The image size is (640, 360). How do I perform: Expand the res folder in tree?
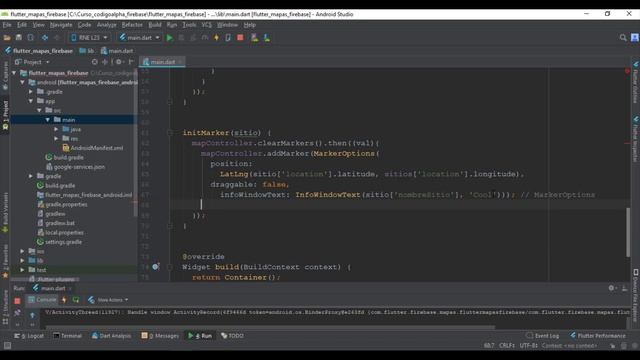(x=56, y=139)
